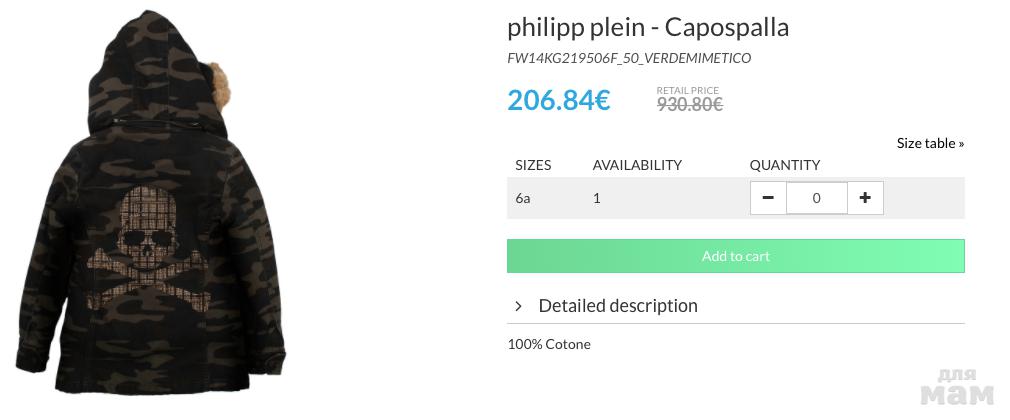
Task: Click the QUANTITY column header
Action: 785,165
